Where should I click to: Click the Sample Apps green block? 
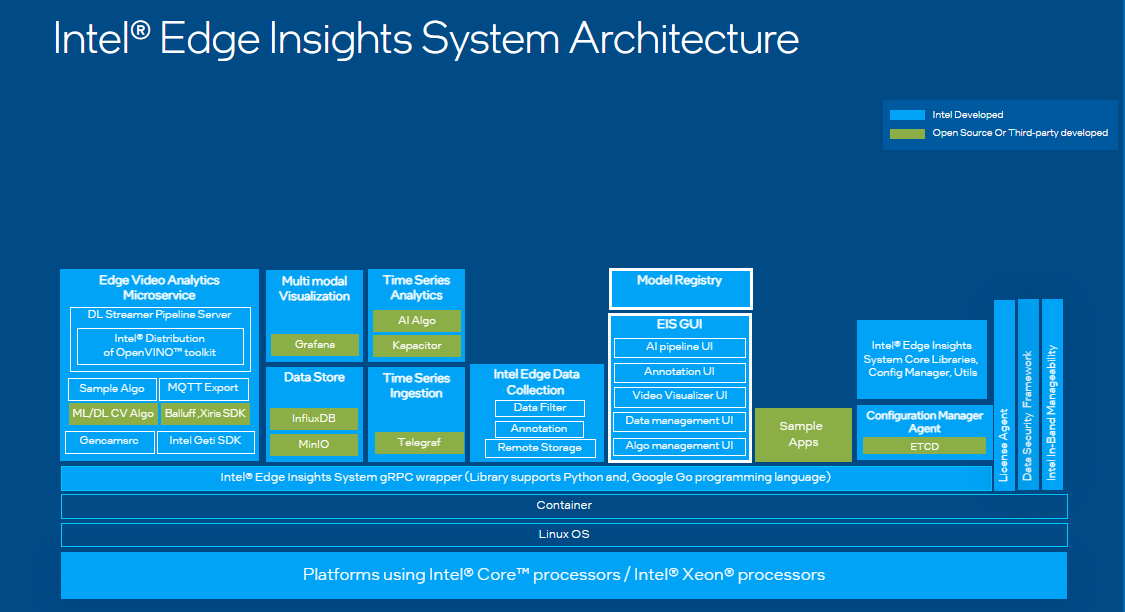pos(803,435)
